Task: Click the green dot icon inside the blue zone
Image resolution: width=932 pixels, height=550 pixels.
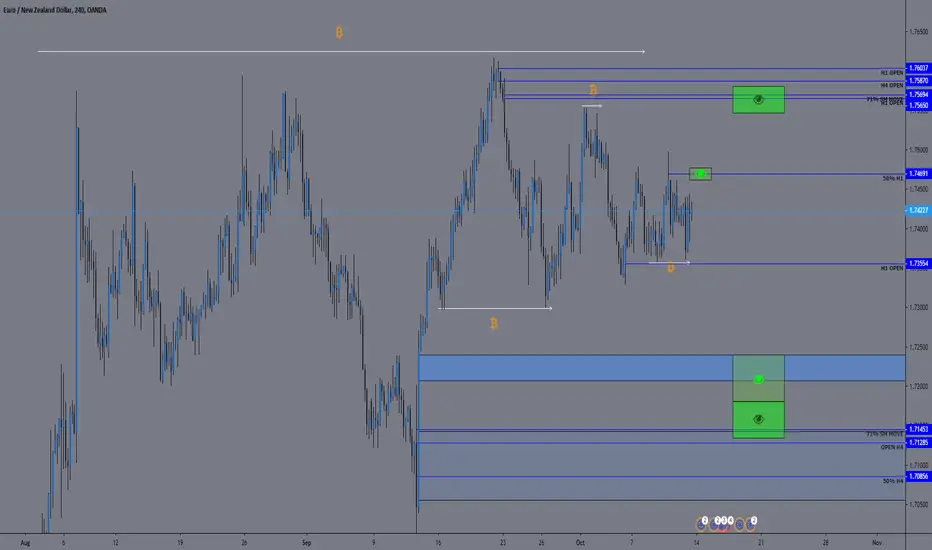Action: point(758,379)
